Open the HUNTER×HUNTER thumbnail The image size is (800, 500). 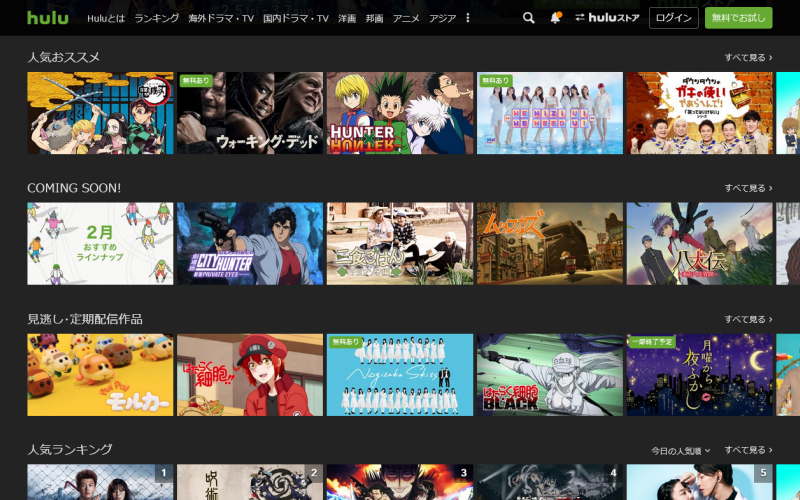point(400,113)
